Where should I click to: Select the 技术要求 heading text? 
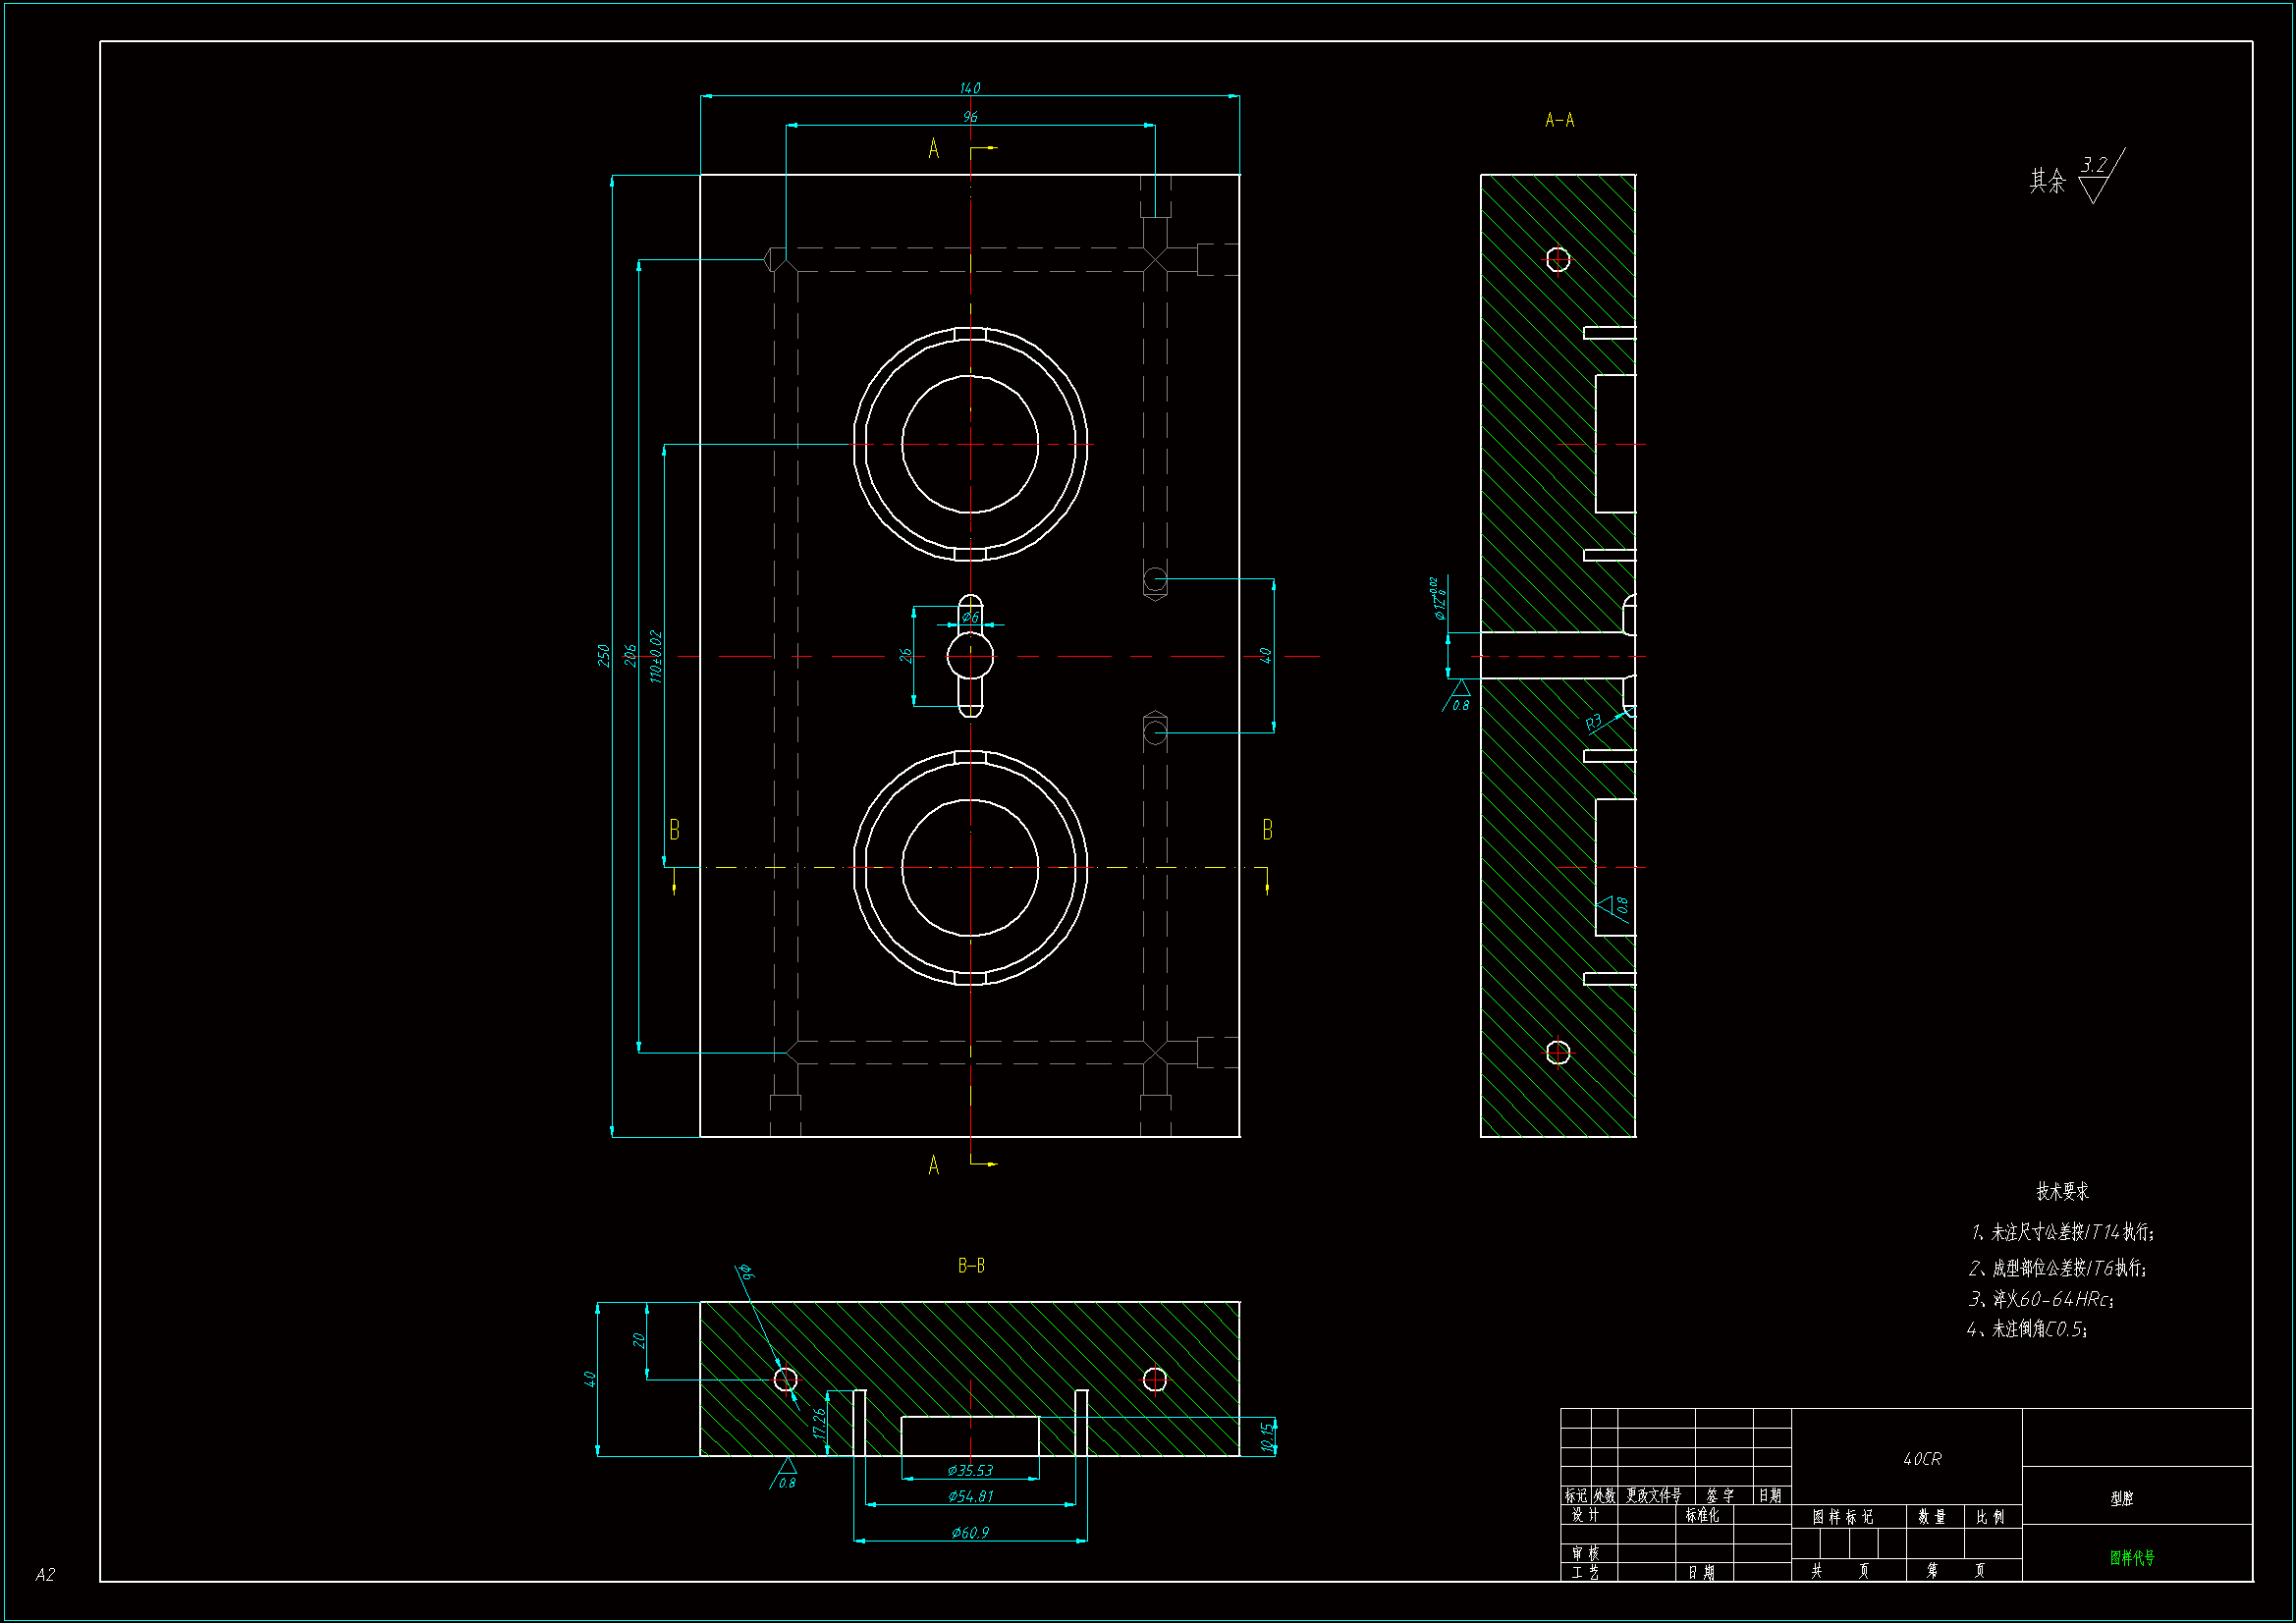[2062, 1191]
